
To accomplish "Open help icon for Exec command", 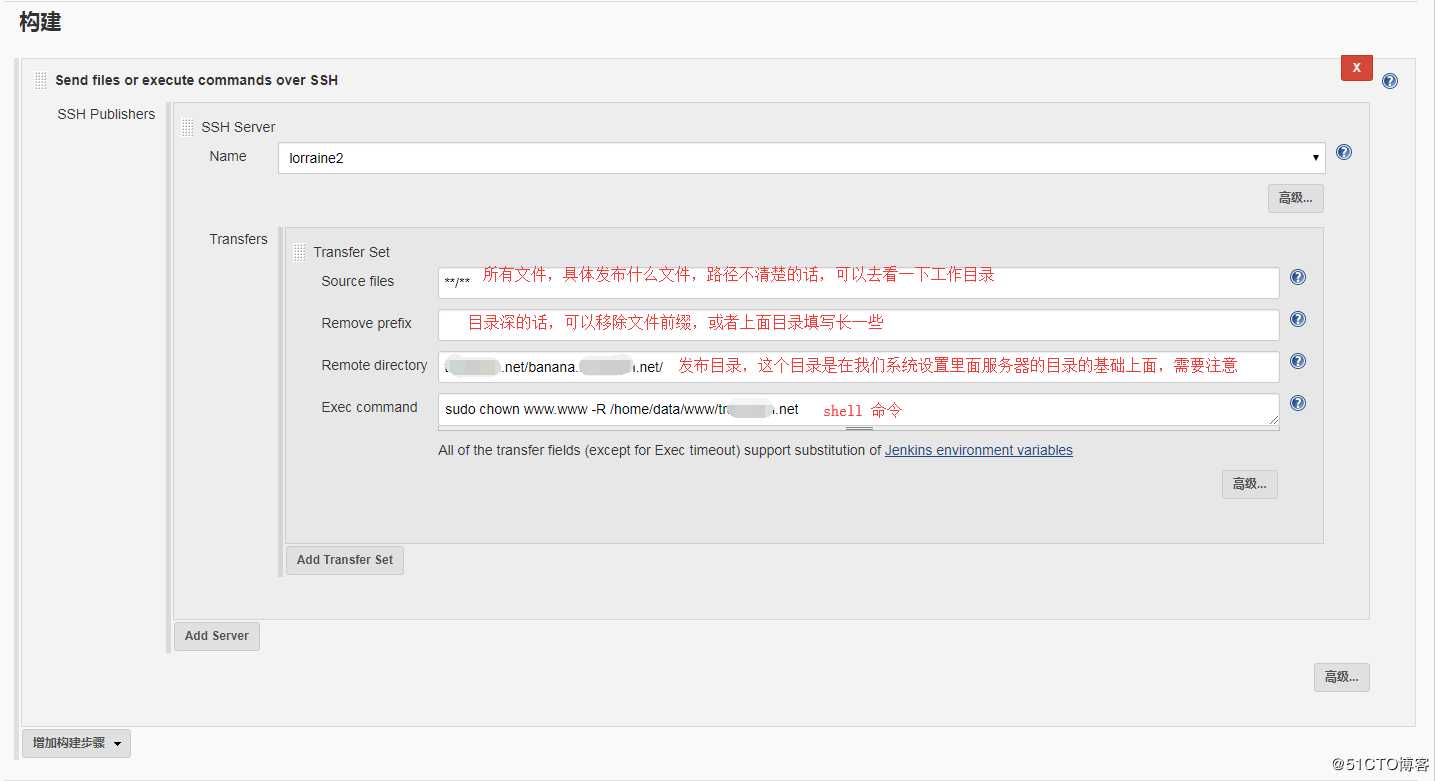I will [x=1298, y=403].
